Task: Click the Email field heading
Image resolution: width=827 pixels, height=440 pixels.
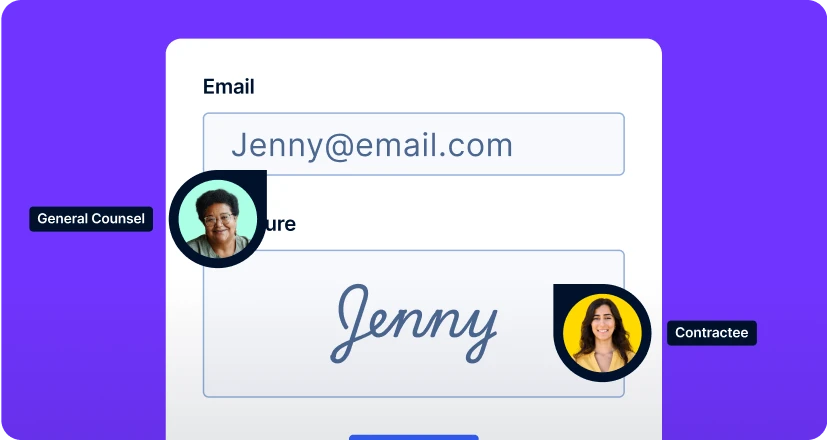Action: (228, 87)
